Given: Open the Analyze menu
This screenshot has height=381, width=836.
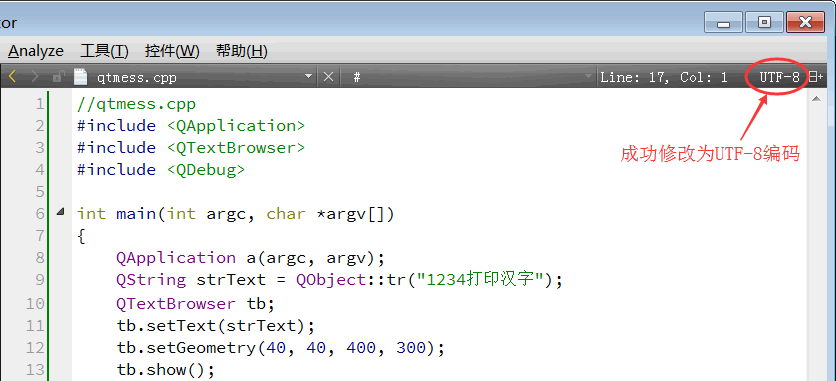Looking at the screenshot, I should pos(36,51).
